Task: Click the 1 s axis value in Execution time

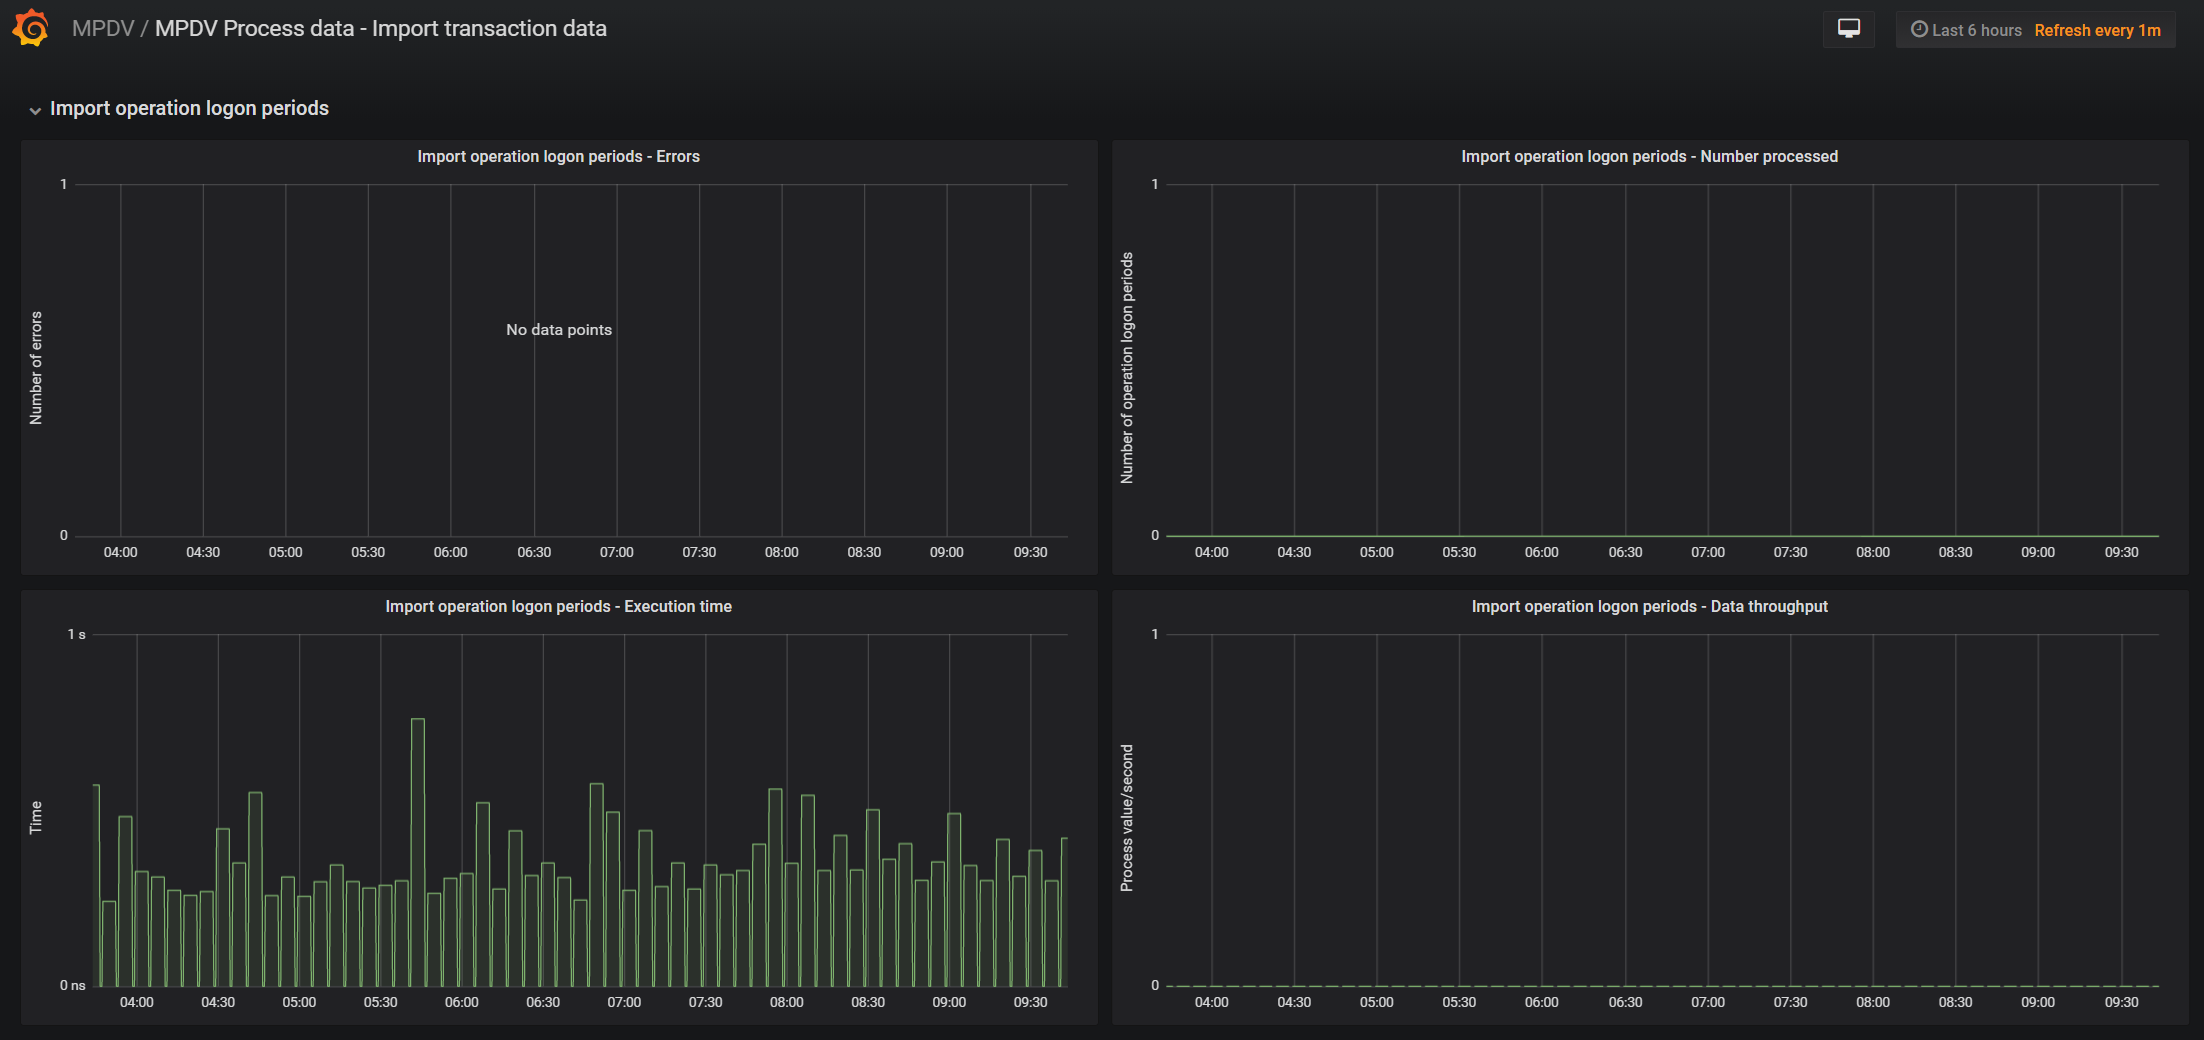Action: click(77, 634)
